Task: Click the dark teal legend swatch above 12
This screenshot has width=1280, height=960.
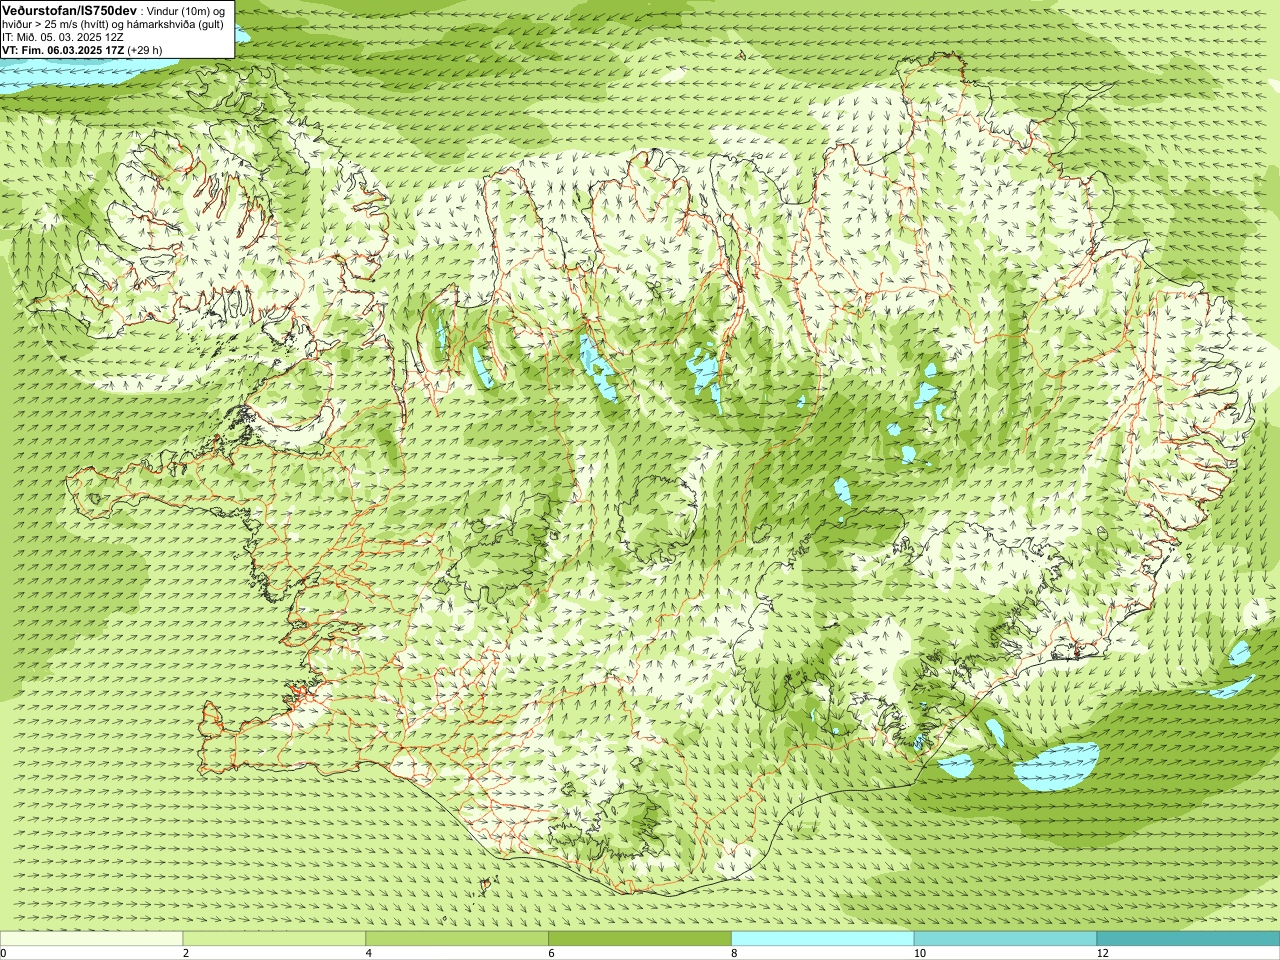Action: [x=1188, y=939]
